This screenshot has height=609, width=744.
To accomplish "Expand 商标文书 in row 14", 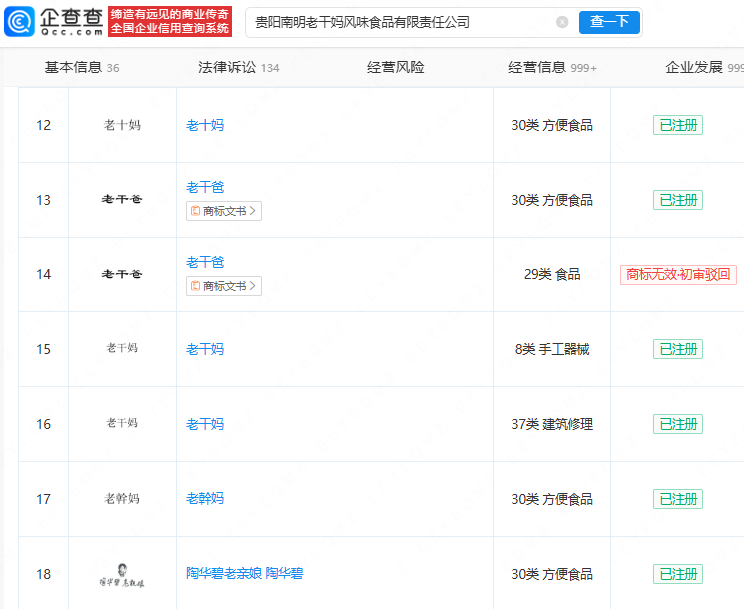I will [224, 286].
